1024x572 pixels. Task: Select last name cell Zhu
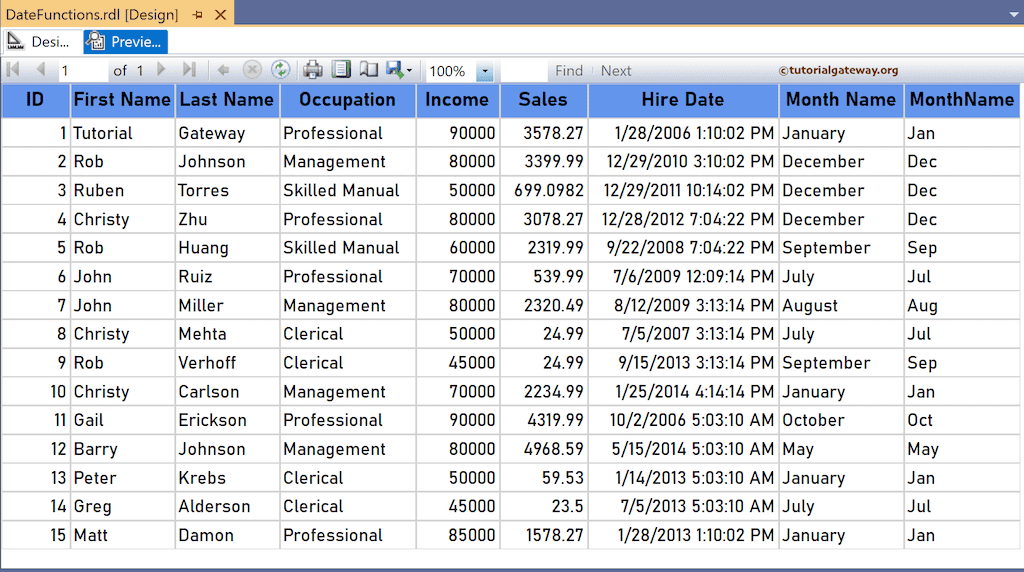(x=227, y=219)
